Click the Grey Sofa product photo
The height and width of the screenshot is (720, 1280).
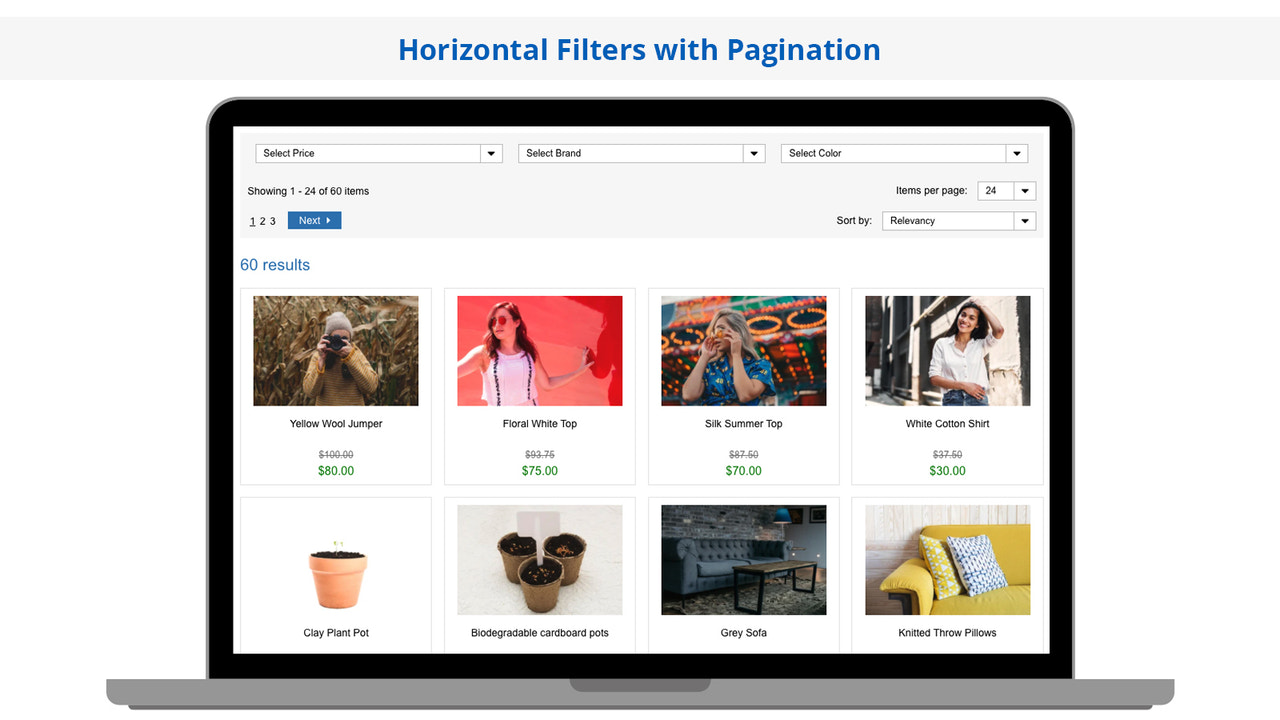[743, 559]
